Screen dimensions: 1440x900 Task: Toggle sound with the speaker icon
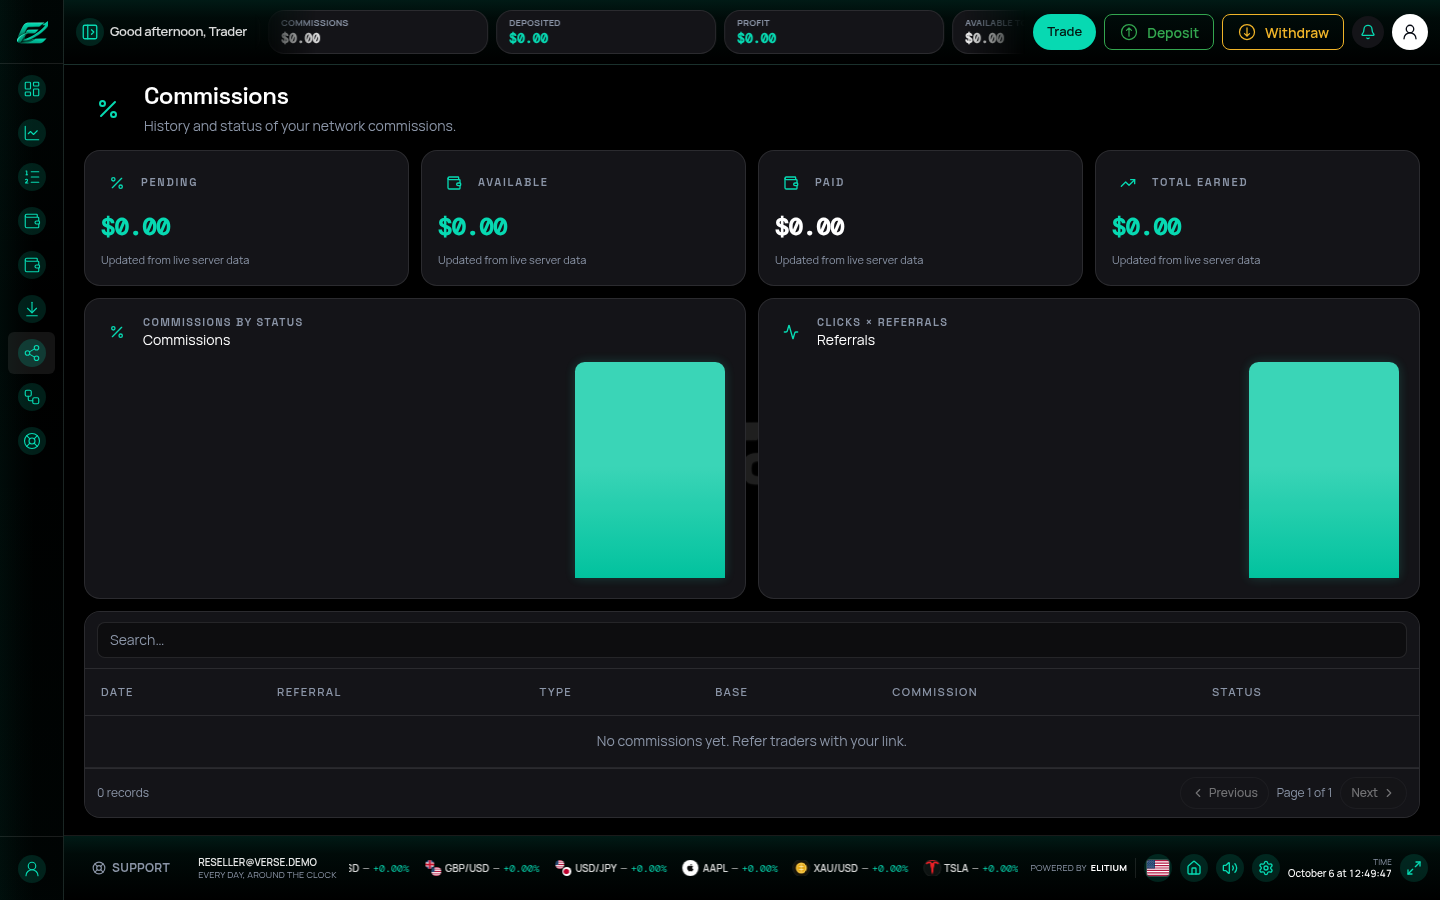click(x=1230, y=868)
